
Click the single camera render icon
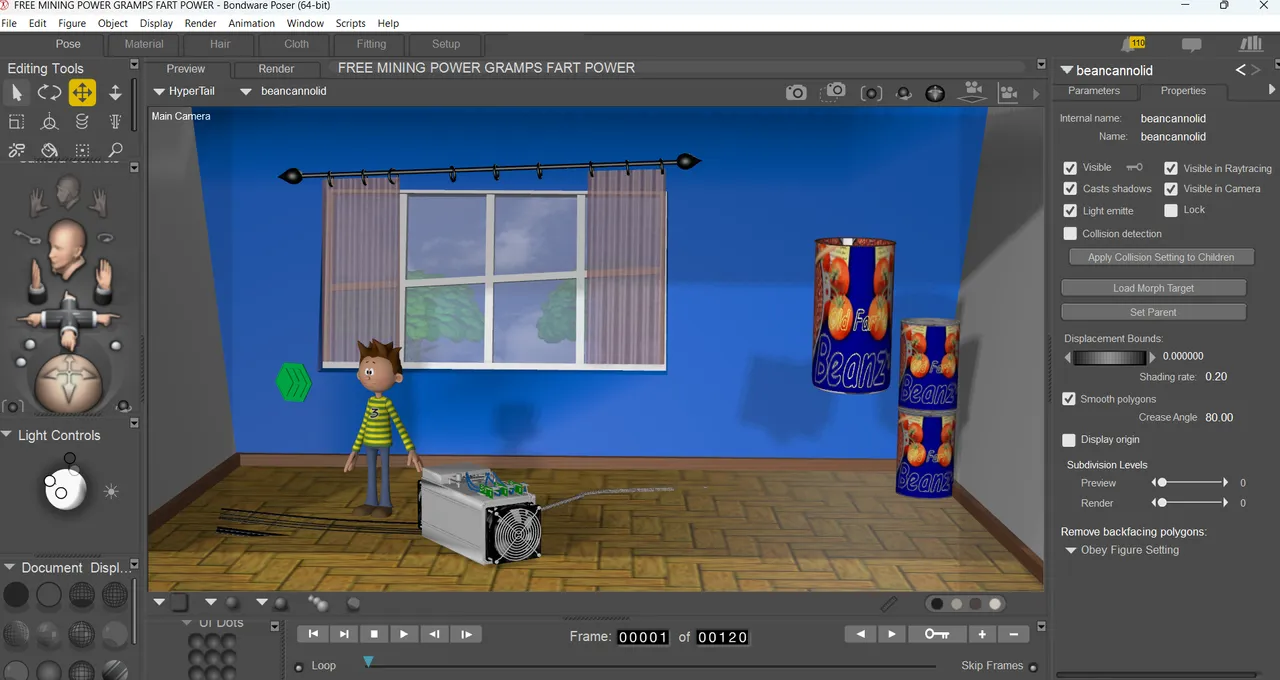(x=796, y=92)
